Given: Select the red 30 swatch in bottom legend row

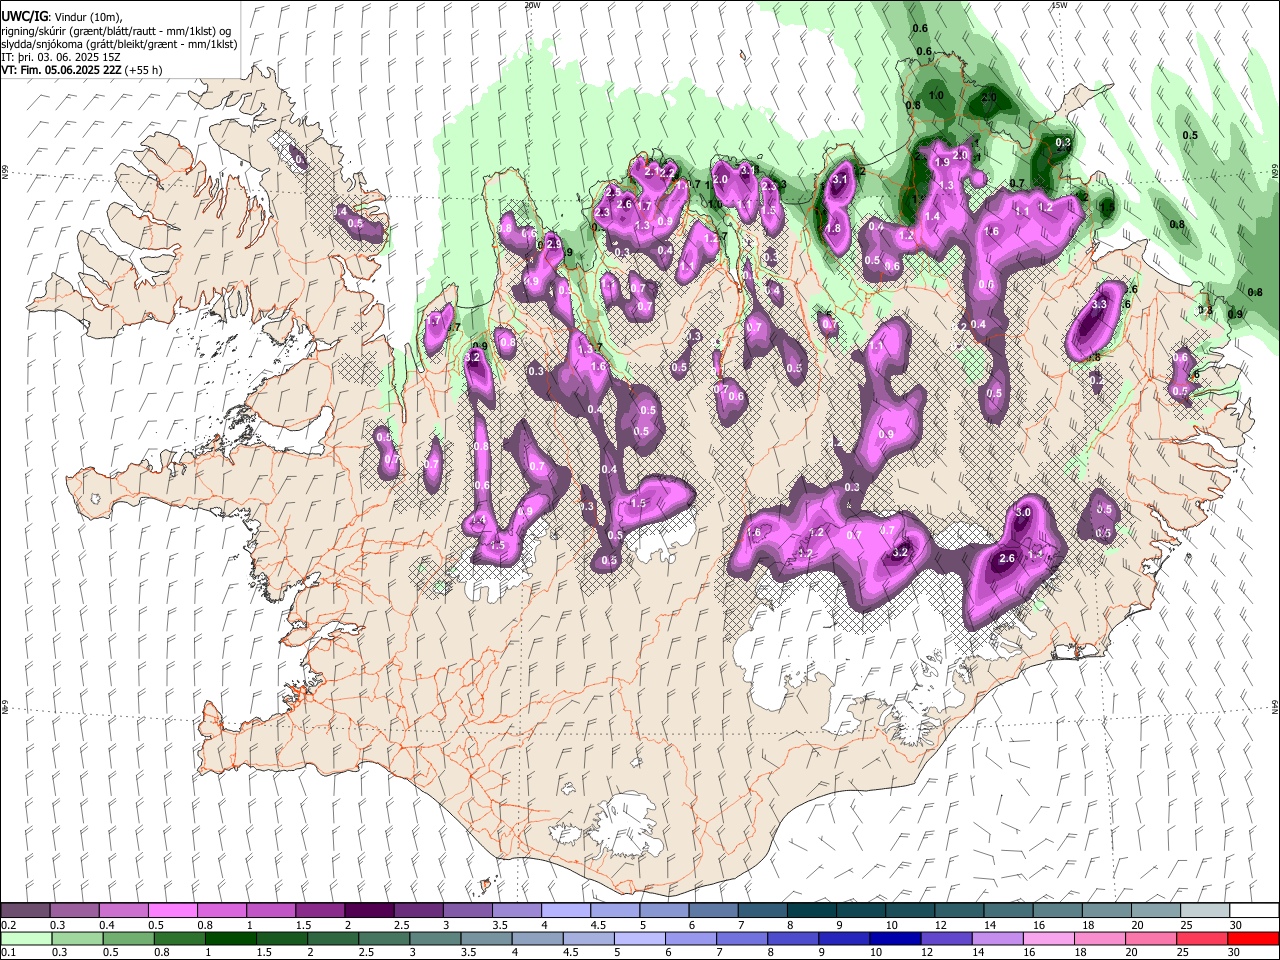Looking at the screenshot, I should click(x=1252, y=938).
